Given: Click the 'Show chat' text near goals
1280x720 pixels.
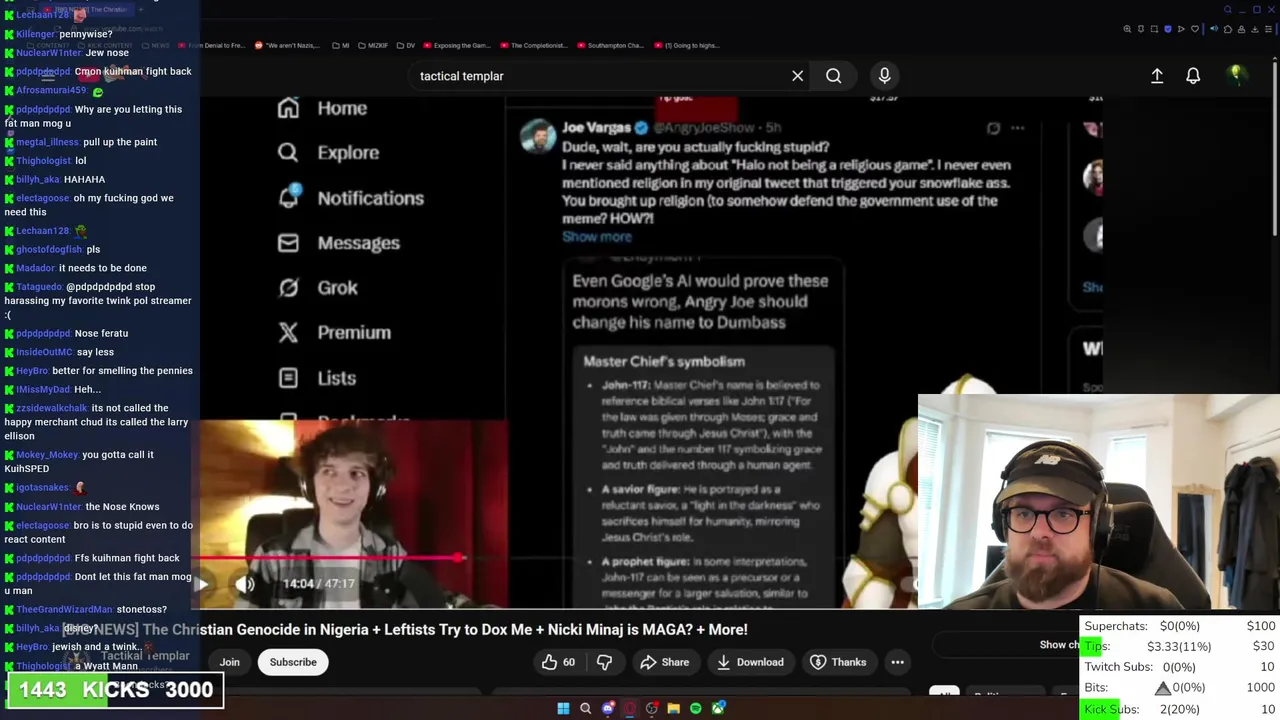Looking at the screenshot, I should pyautogui.click(x=1060, y=645).
